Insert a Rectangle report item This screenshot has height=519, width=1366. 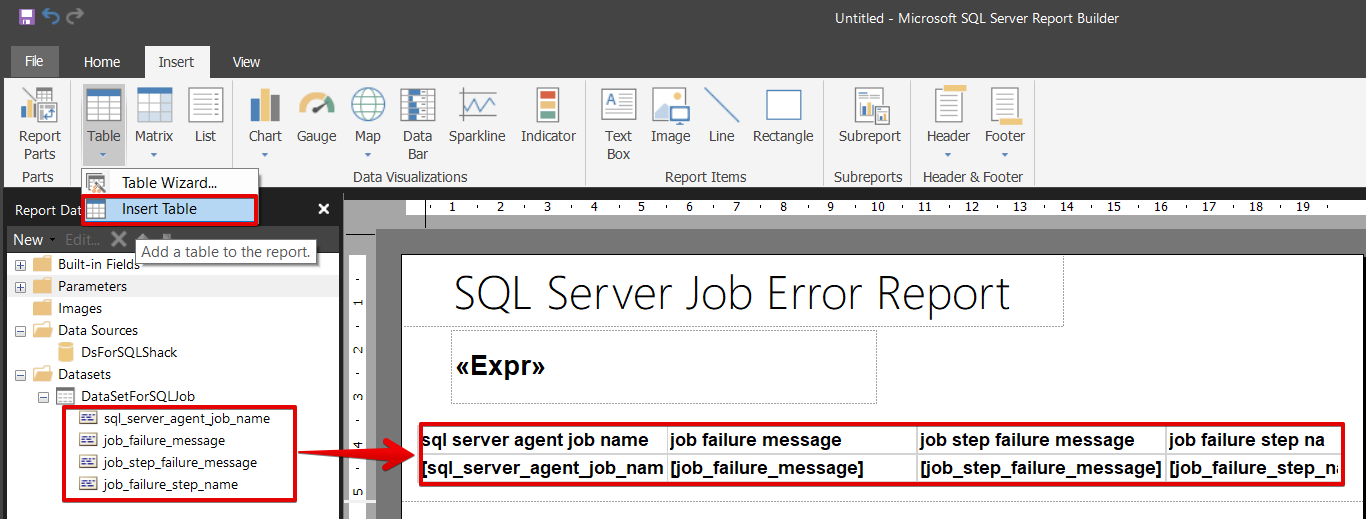(783, 115)
